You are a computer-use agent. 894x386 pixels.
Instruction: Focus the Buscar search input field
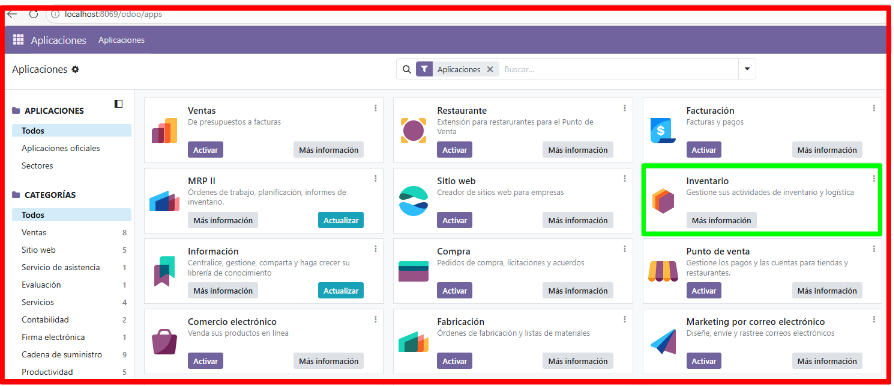click(x=619, y=70)
